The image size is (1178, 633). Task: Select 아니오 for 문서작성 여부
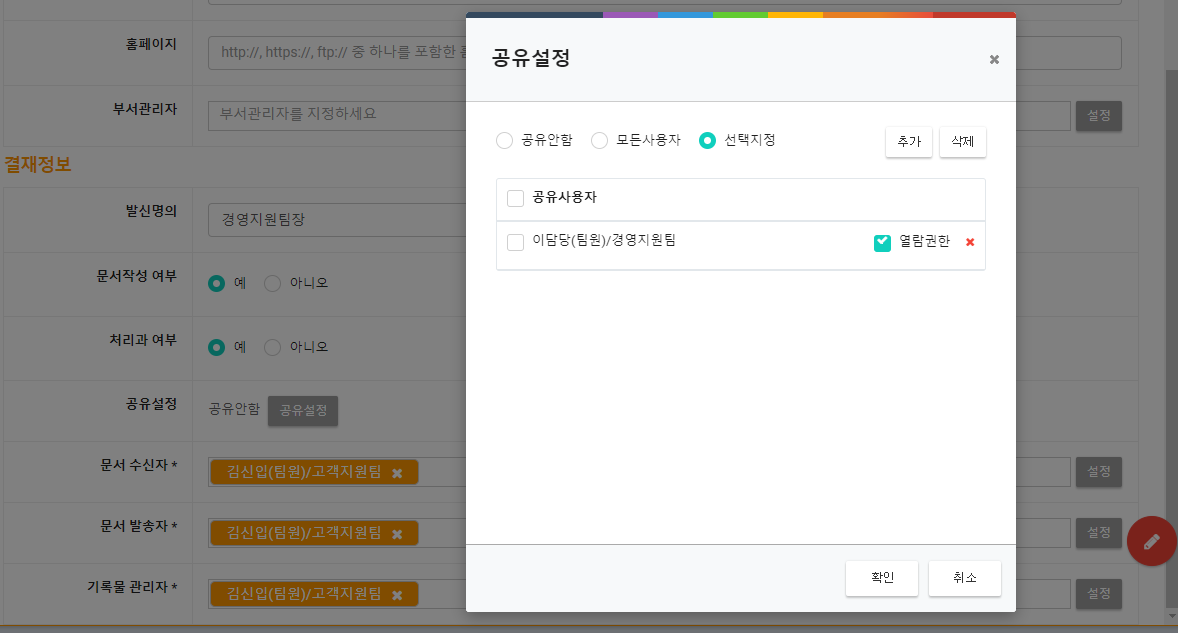coord(273,284)
